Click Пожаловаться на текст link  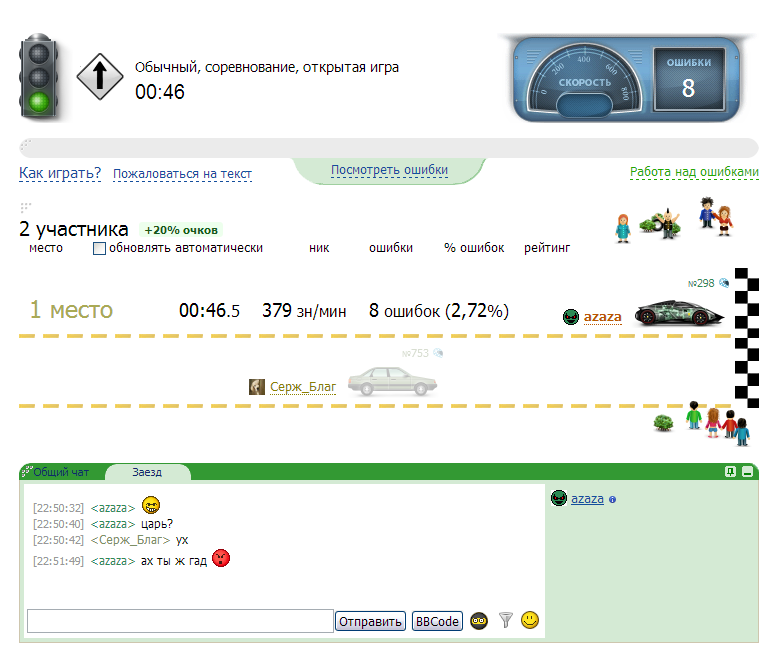pyautogui.click(x=182, y=174)
